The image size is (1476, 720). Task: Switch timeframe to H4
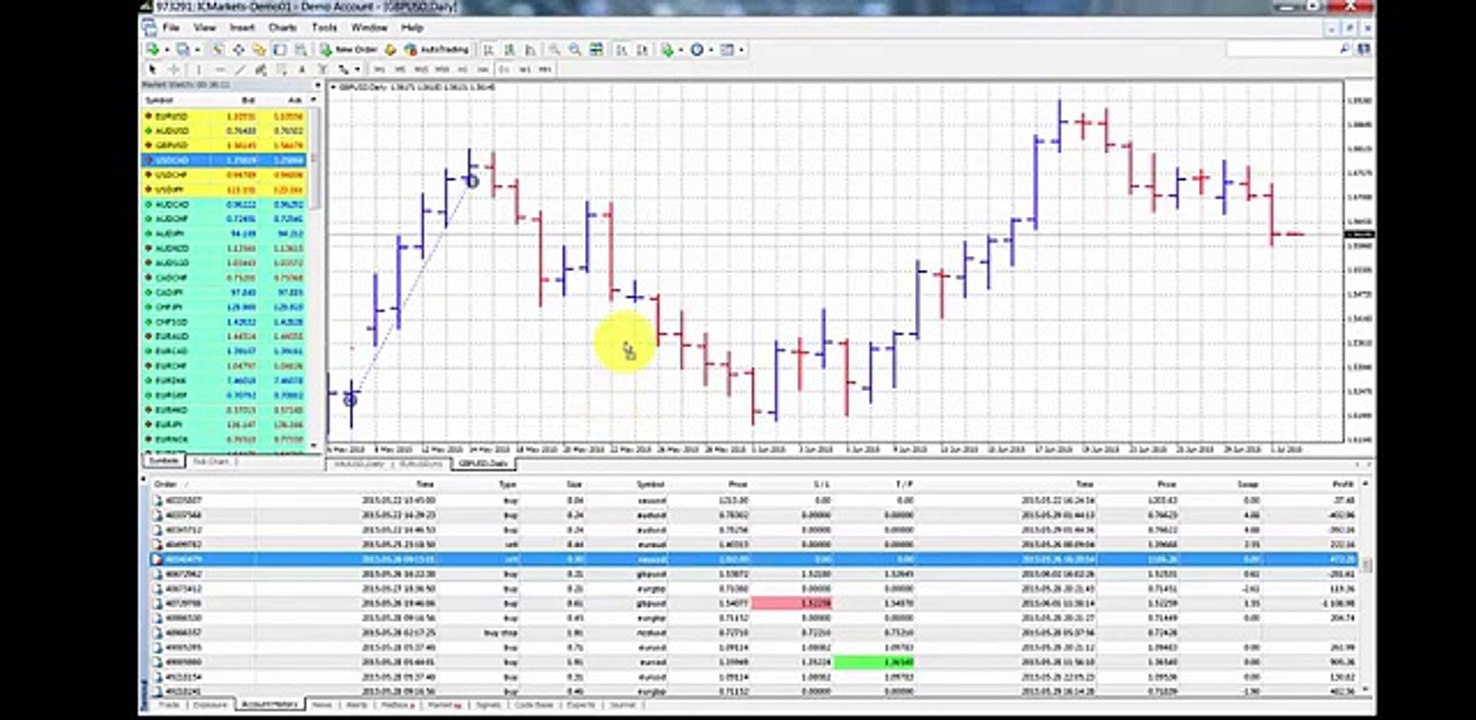coord(482,69)
